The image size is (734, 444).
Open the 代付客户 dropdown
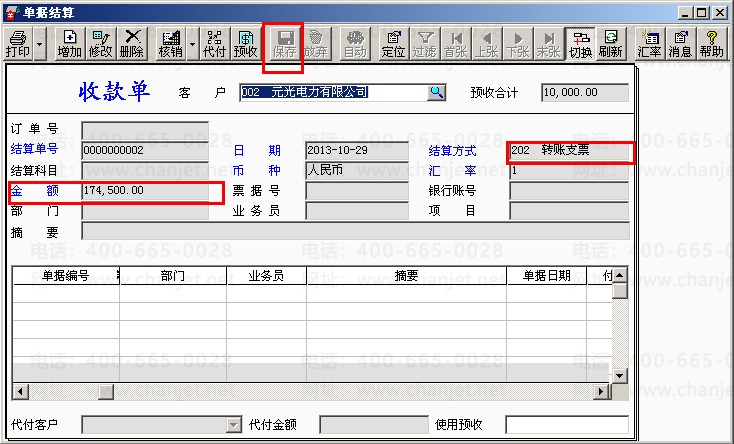click(233, 425)
